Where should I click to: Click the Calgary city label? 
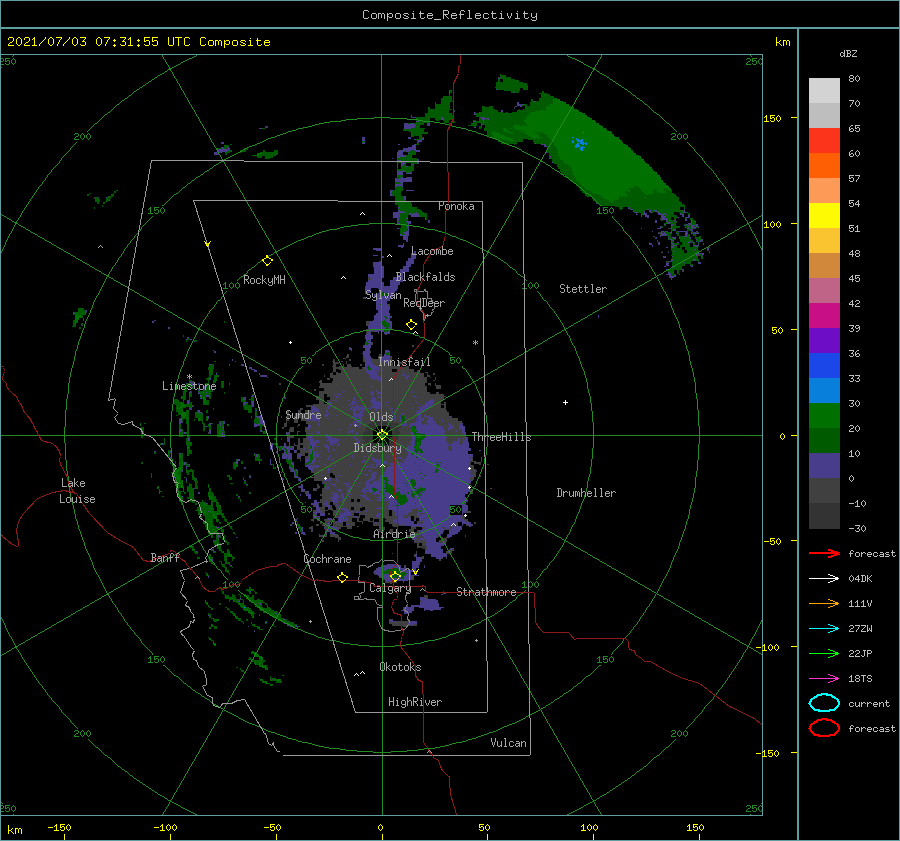[x=390, y=588]
